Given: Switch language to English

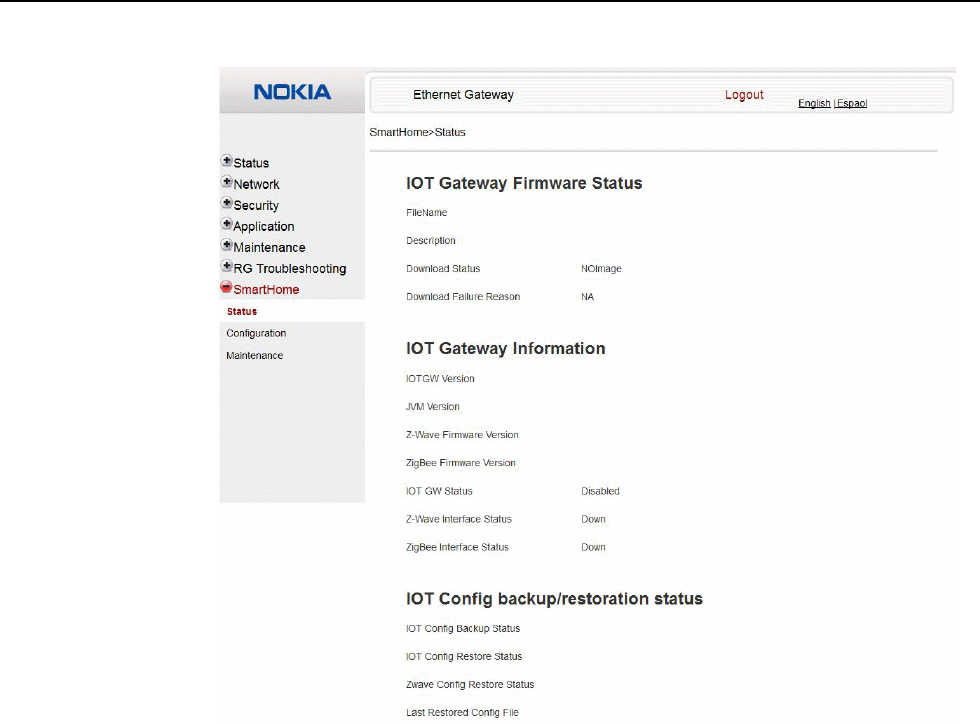Looking at the screenshot, I should point(814,103).
